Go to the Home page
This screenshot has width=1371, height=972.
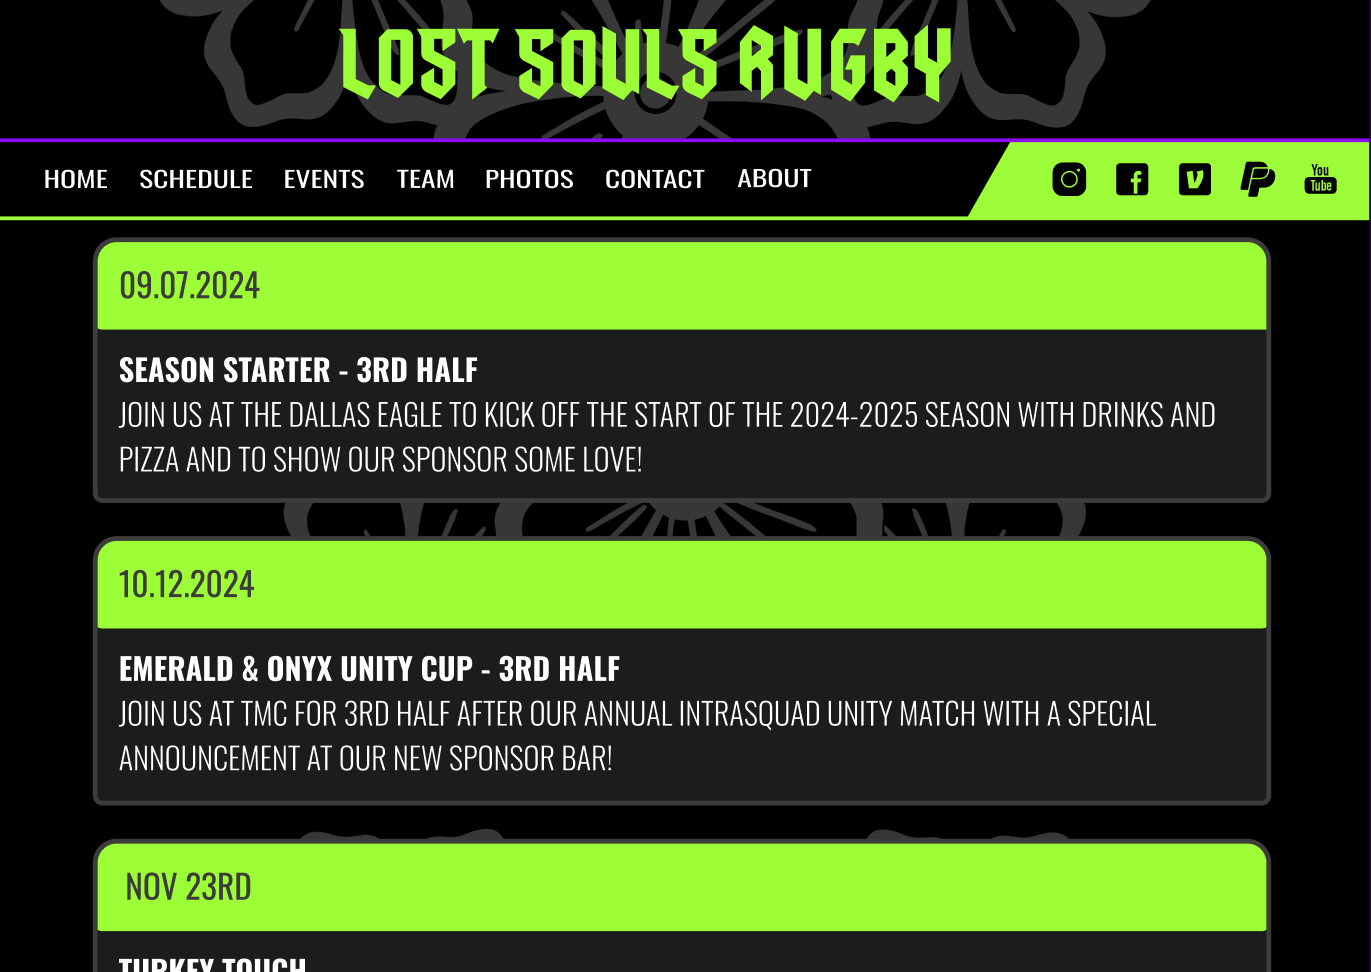point(76,180)
